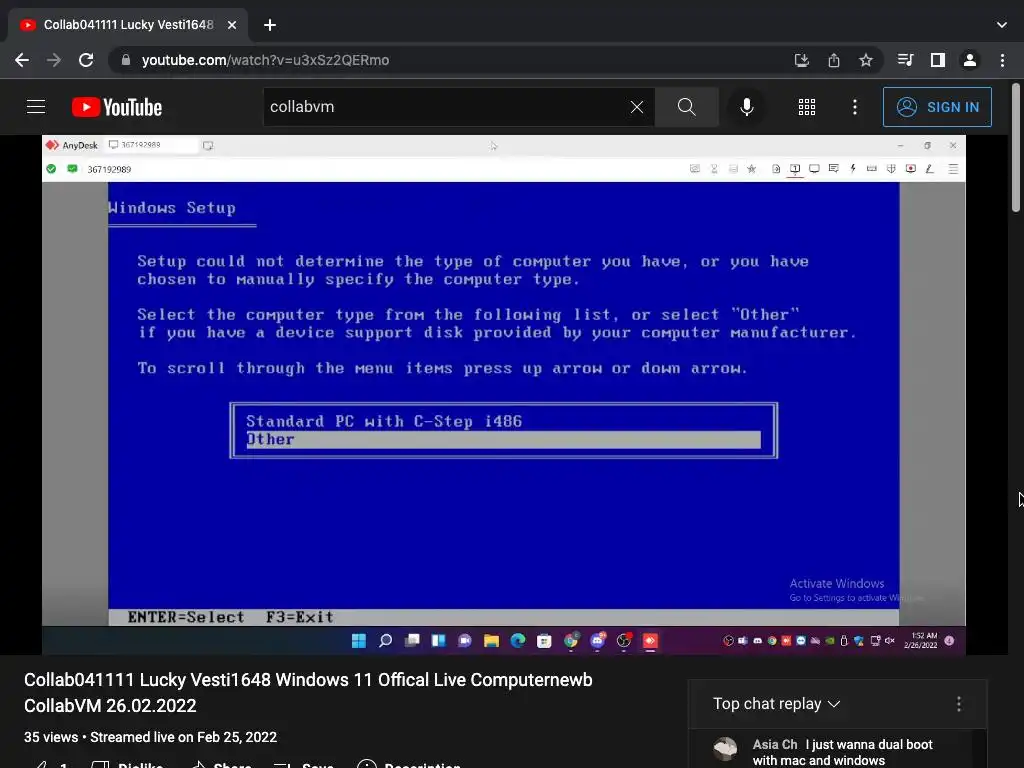Open the tab search chevron
The width and height of the screenshot is (1024, 768).
coord(1002,25)
